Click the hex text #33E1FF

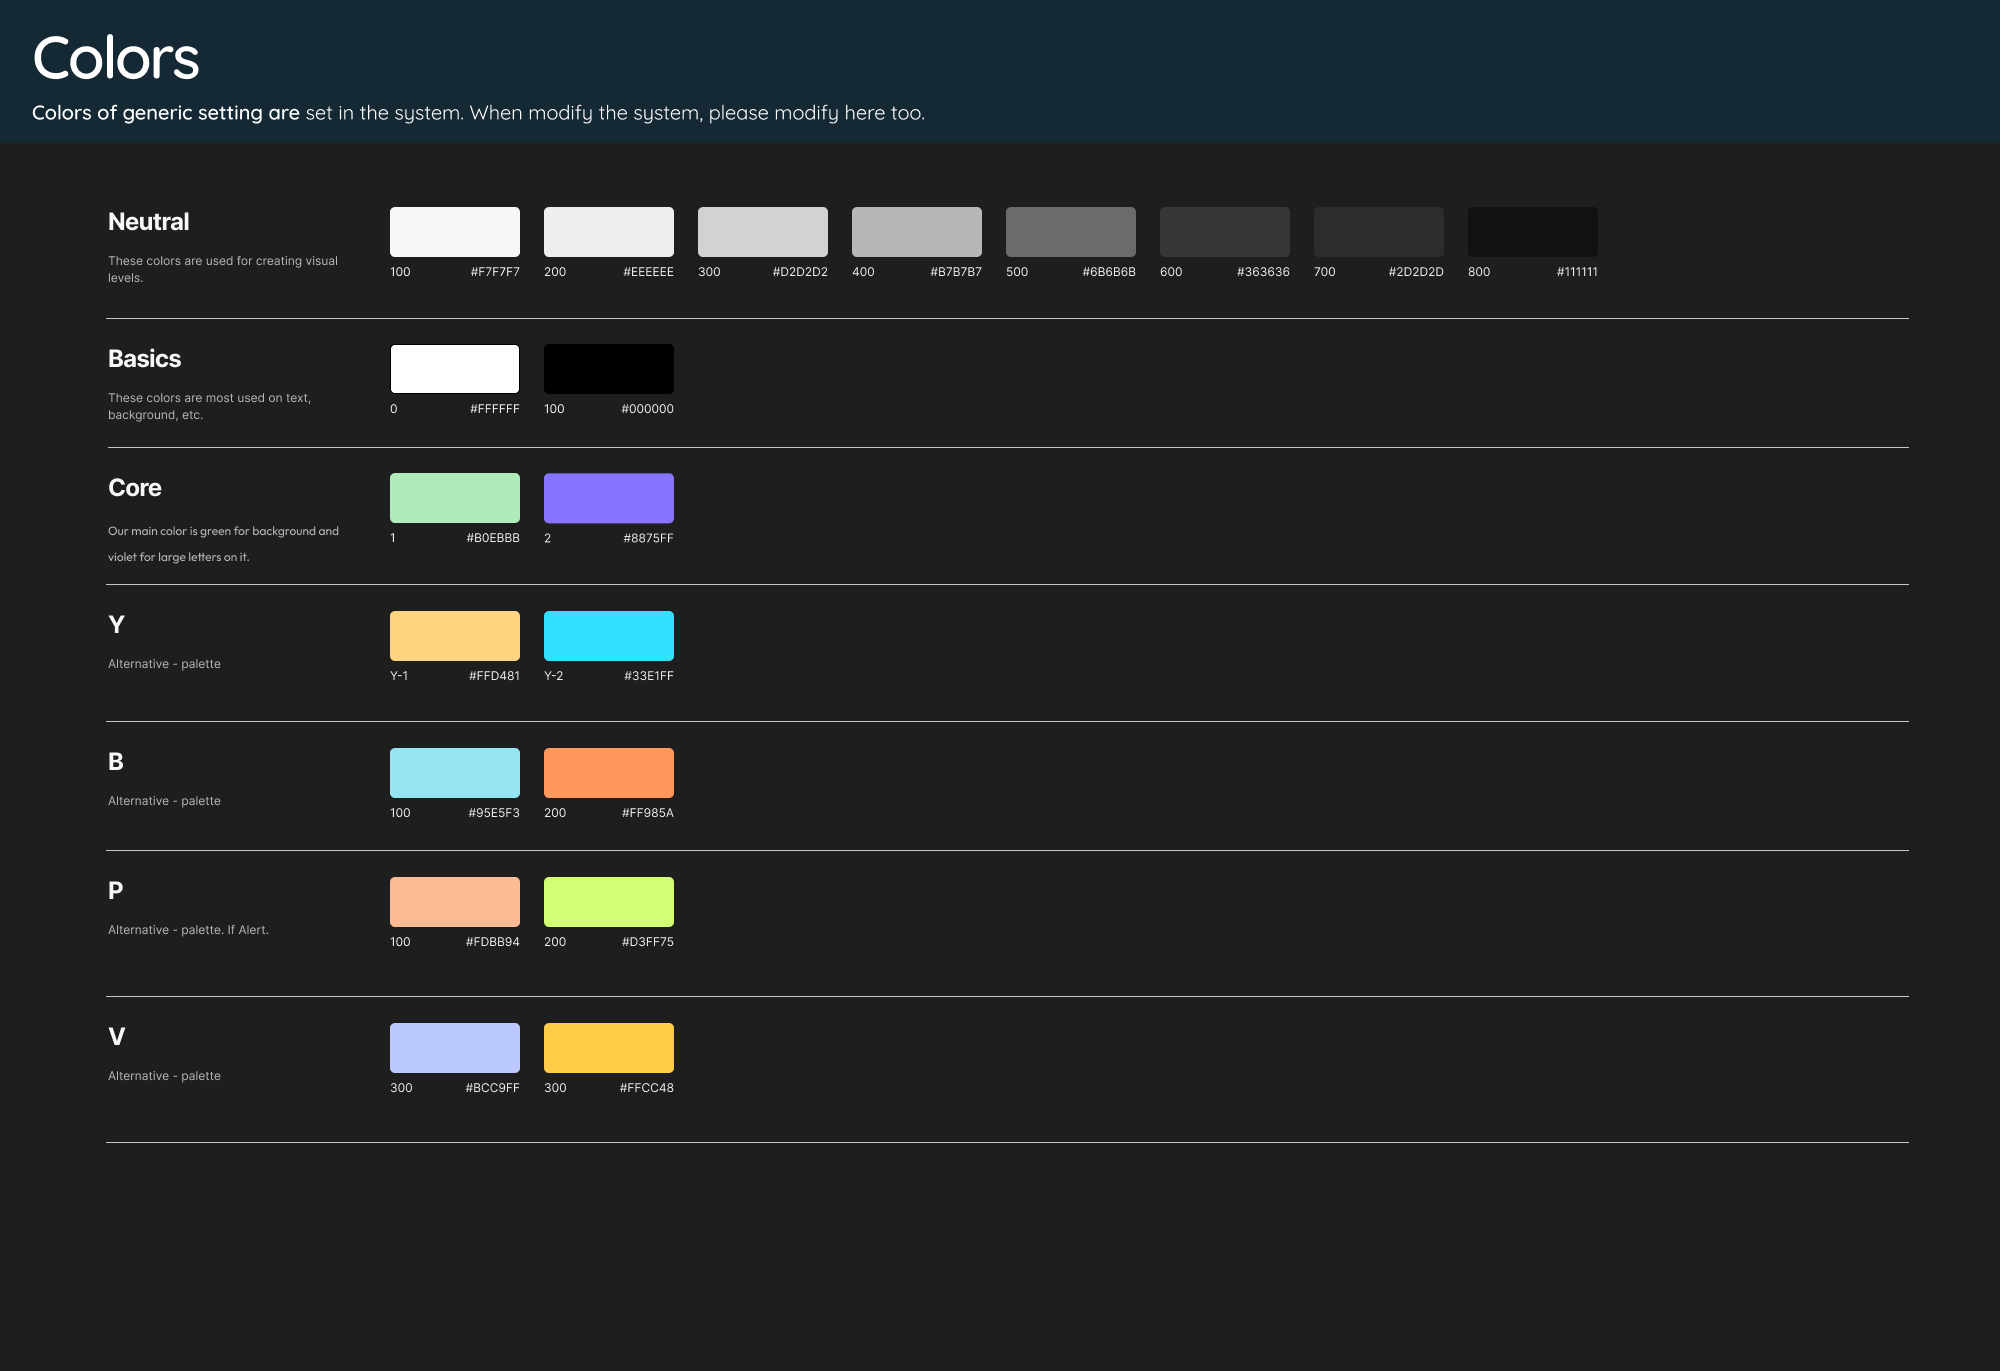649,676
